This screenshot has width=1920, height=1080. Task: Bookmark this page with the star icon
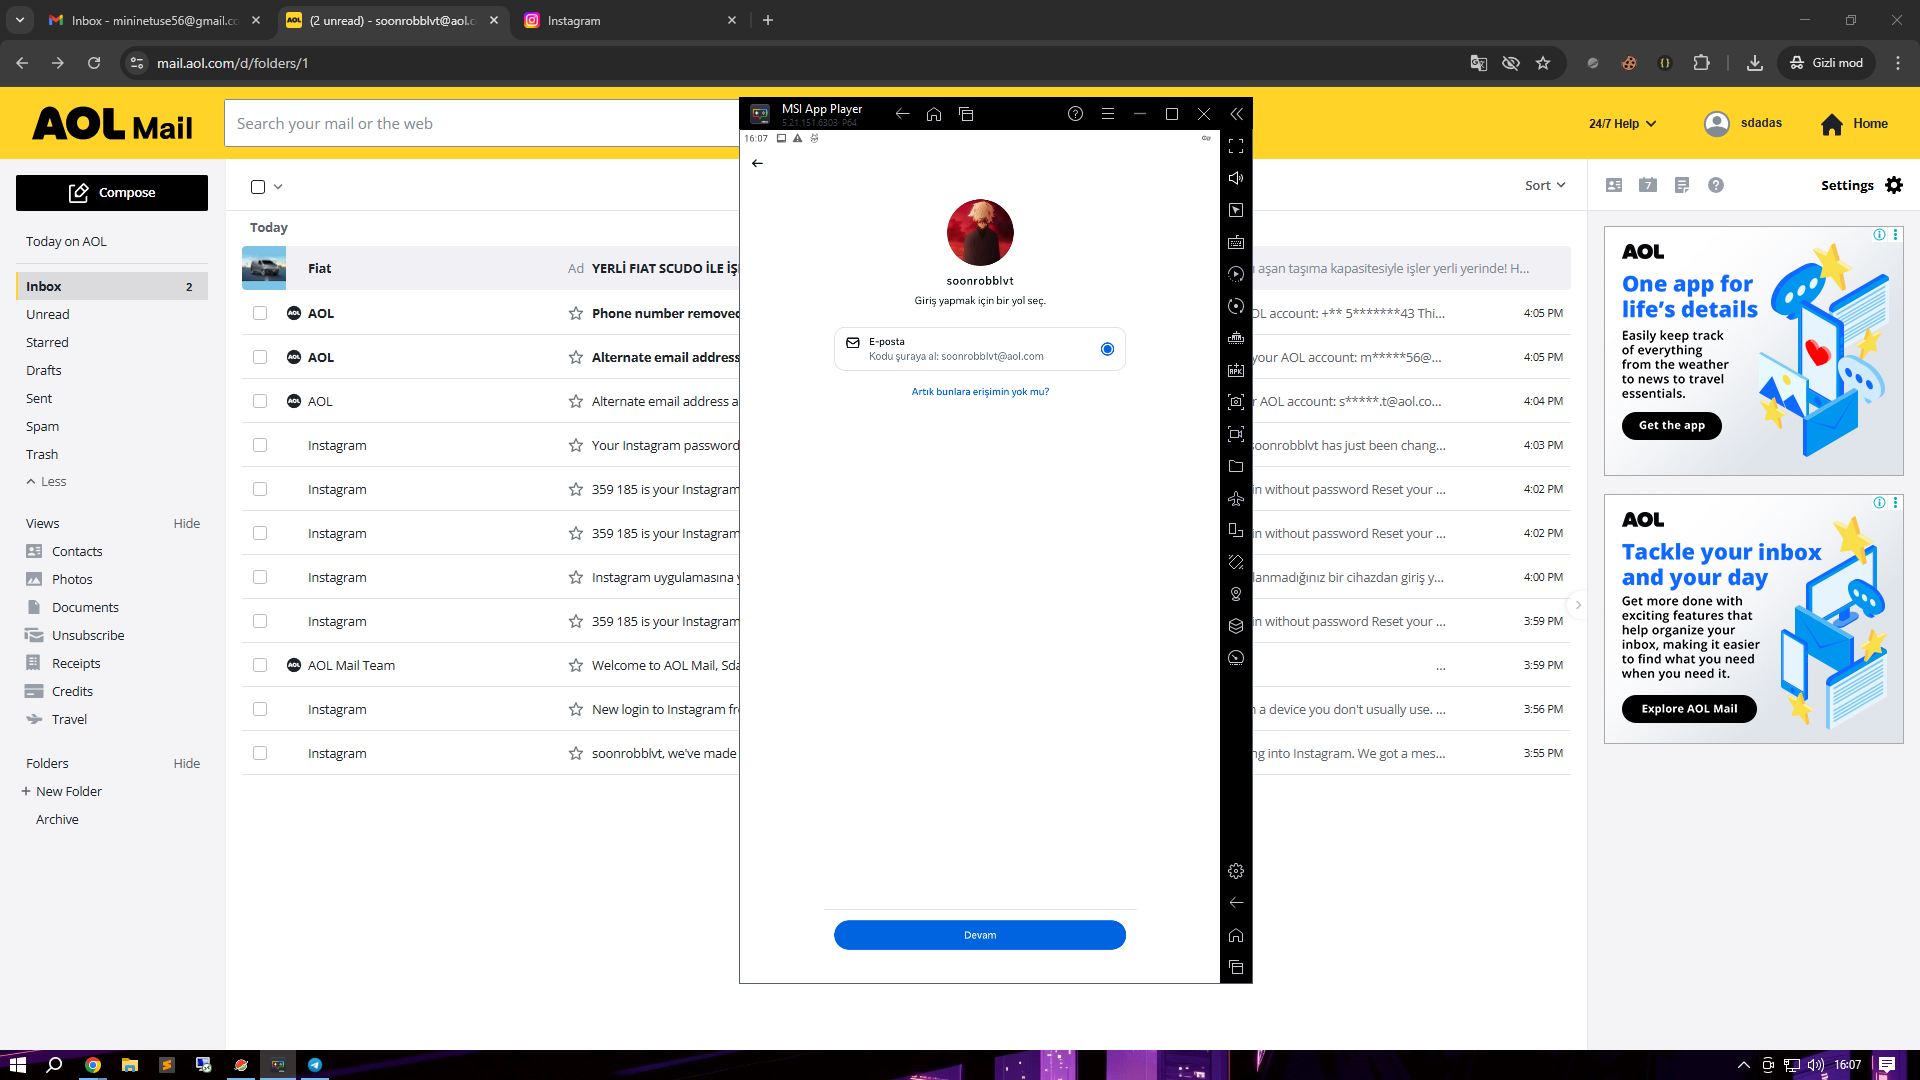(x=1543, y=63)
